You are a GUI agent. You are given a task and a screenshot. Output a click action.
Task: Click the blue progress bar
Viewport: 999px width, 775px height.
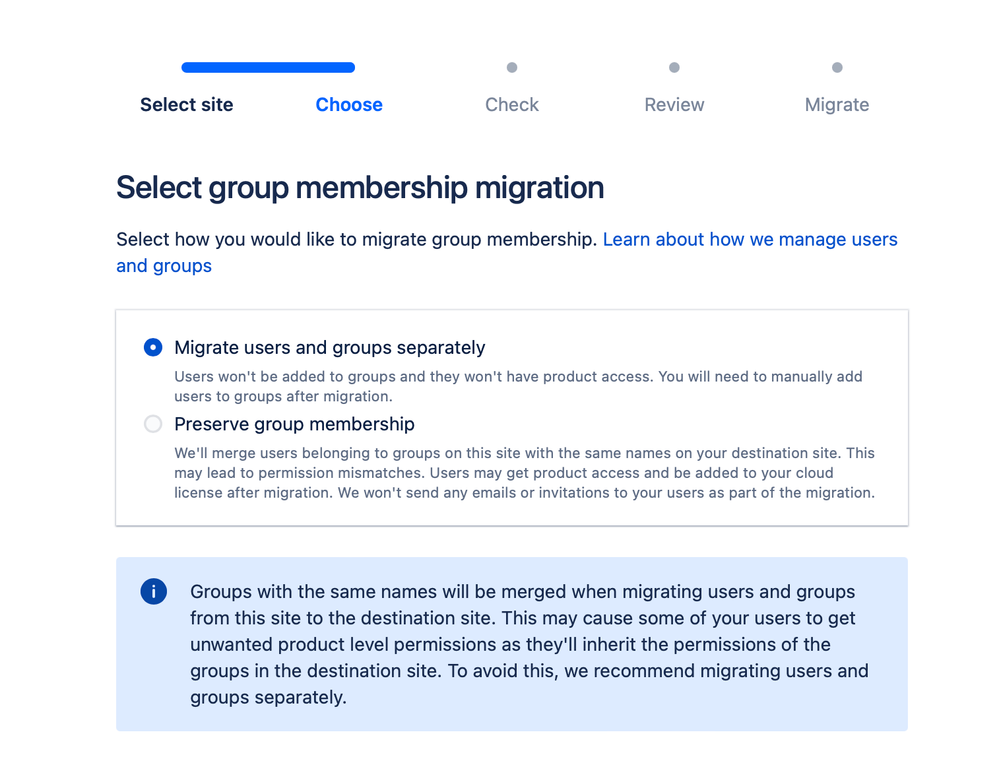tap(268, 68)
